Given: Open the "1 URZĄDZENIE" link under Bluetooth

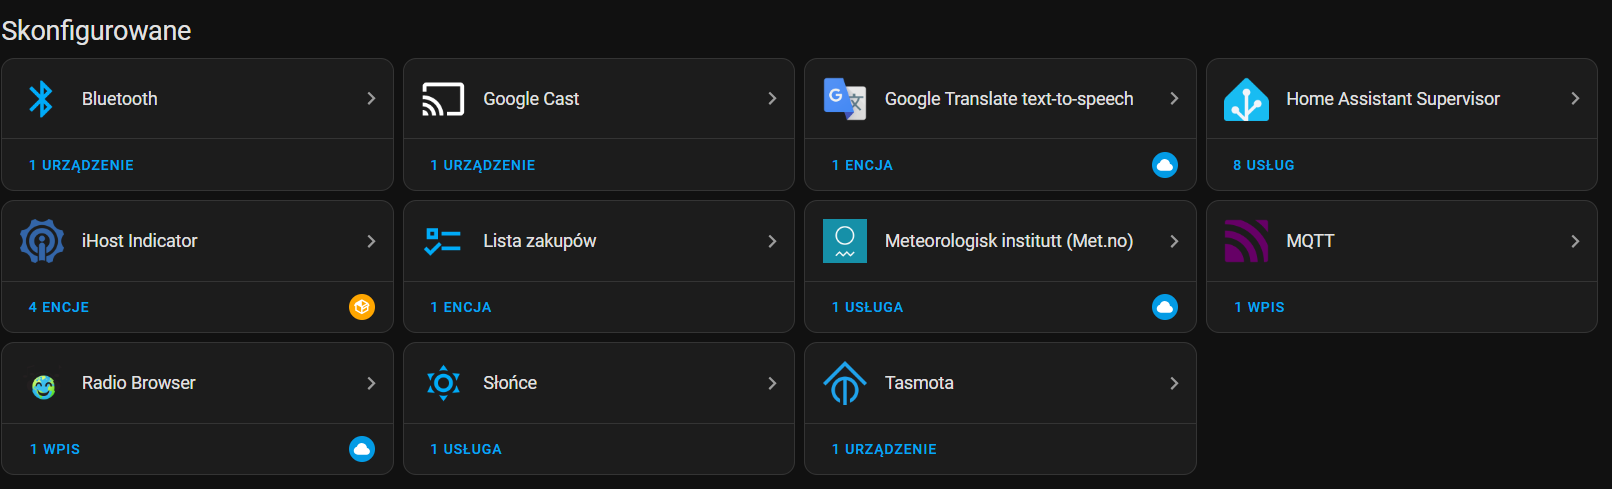Looking at the screenshot, I should click(81, 165).
